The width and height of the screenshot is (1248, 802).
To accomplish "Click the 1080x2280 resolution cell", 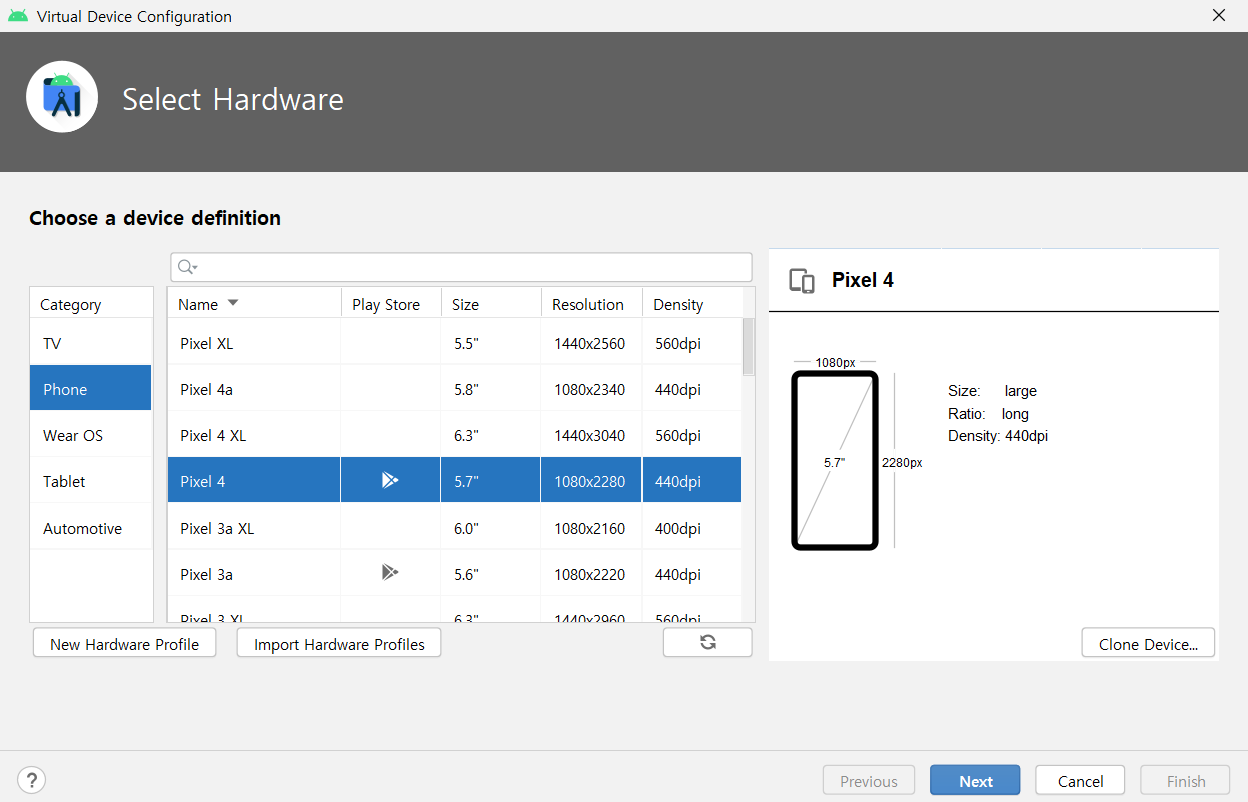I will coord(589,481).
